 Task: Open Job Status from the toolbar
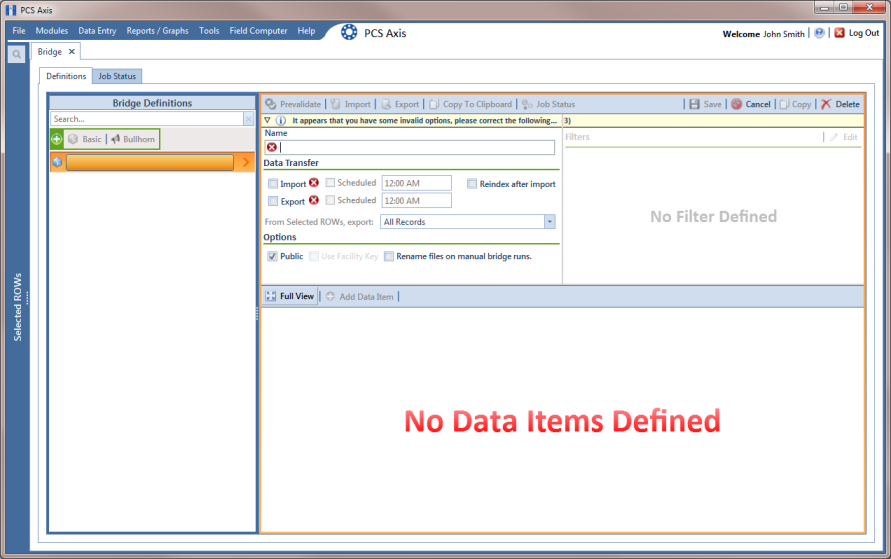(x=549, y=104)
